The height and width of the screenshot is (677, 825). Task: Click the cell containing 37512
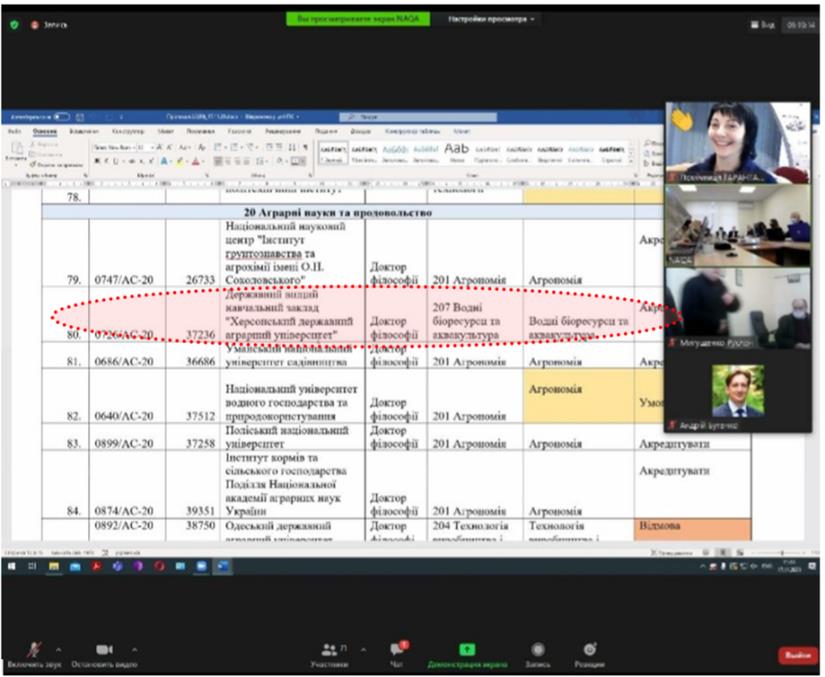(193, 396)
